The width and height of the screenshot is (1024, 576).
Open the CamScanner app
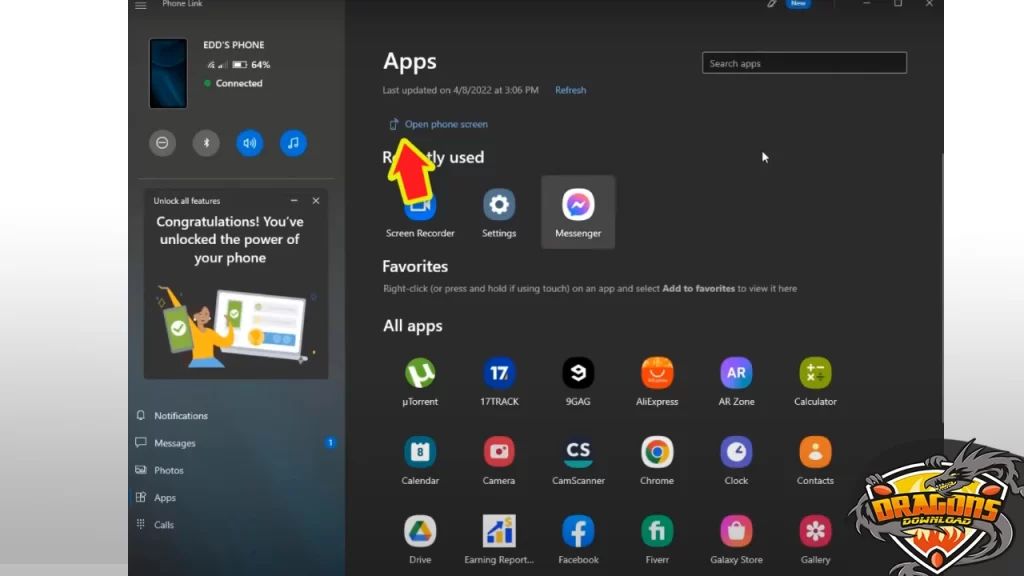(578, 452)
